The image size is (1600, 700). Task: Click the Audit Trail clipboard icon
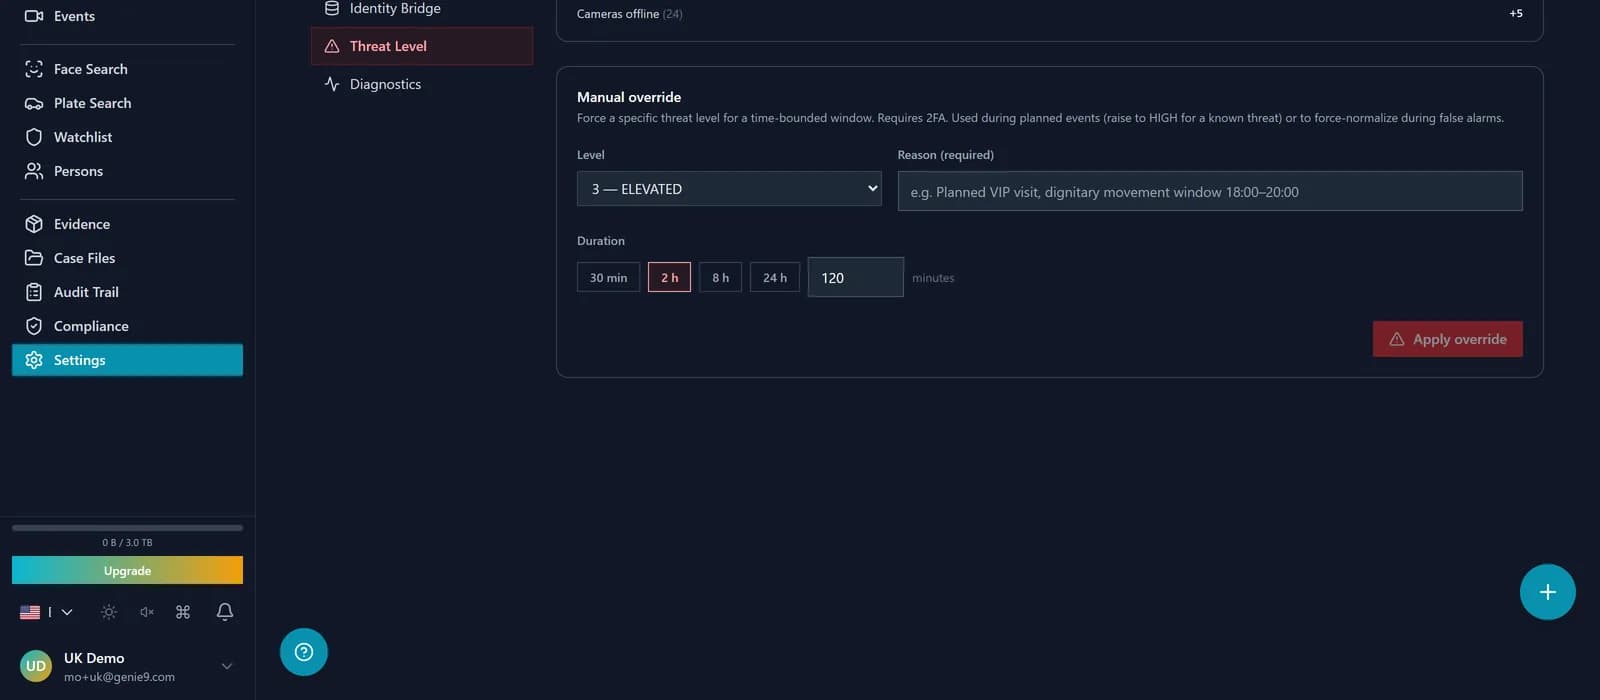pyautogui.click(x=34, y=292)
